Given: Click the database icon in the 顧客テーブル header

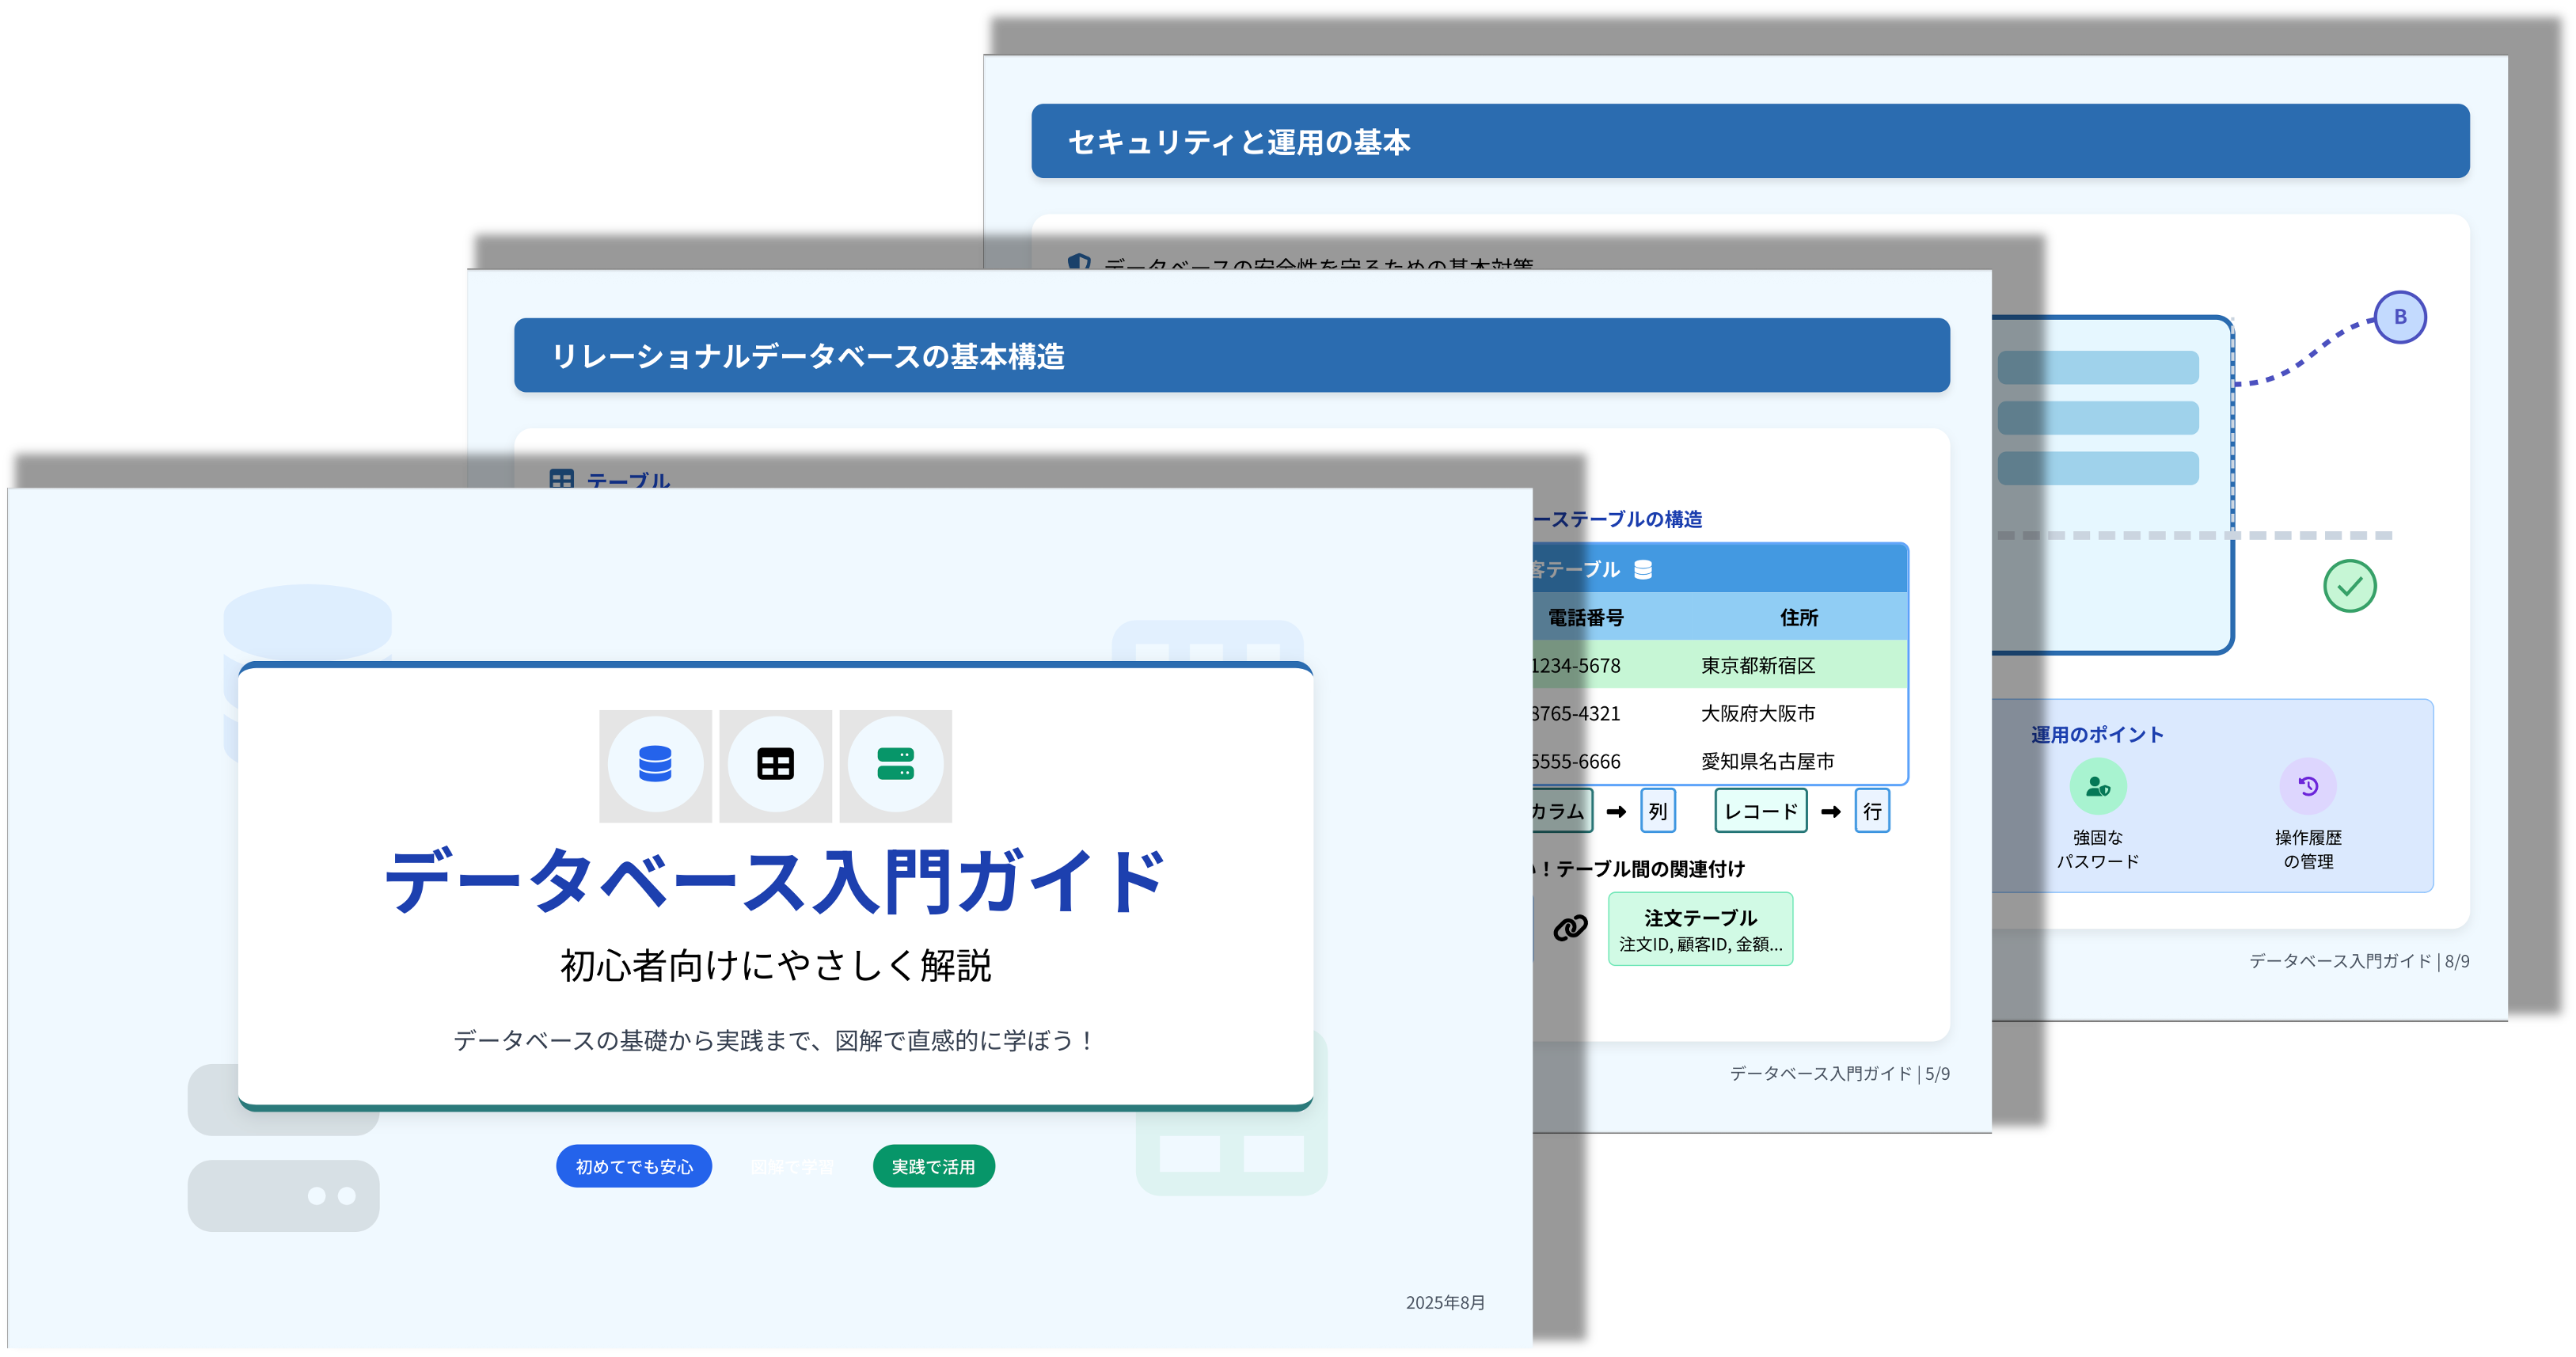Looking at the screenshot, I should click(x=1644, y=570).
